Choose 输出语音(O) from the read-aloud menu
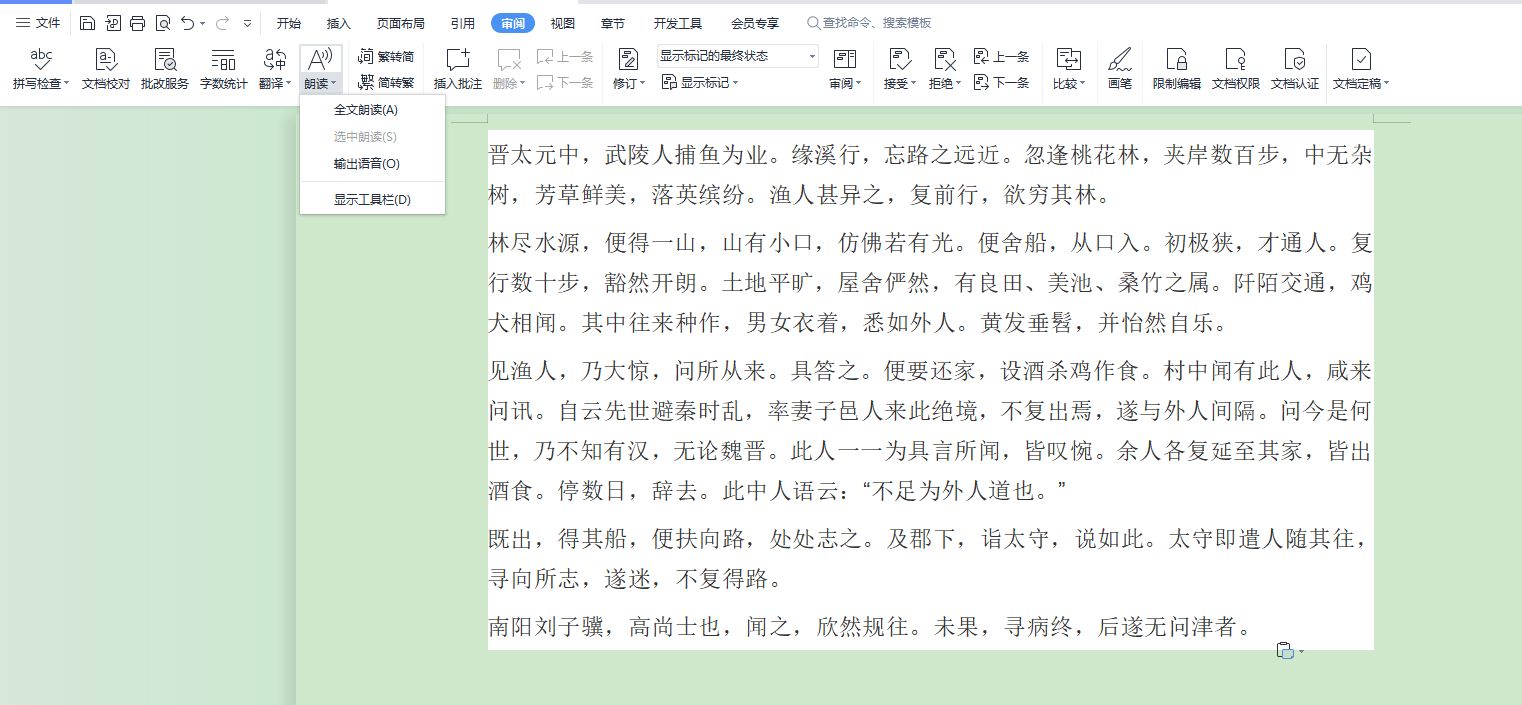The width and height of the screenshot is (1522, 705). 372,164
